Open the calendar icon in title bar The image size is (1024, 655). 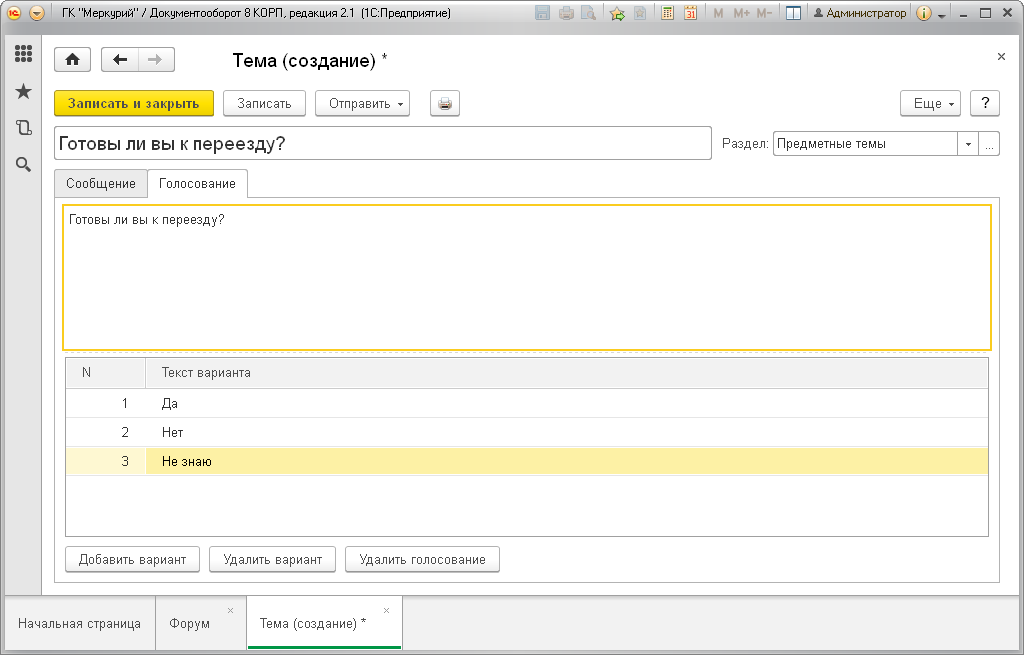(690, 13)
